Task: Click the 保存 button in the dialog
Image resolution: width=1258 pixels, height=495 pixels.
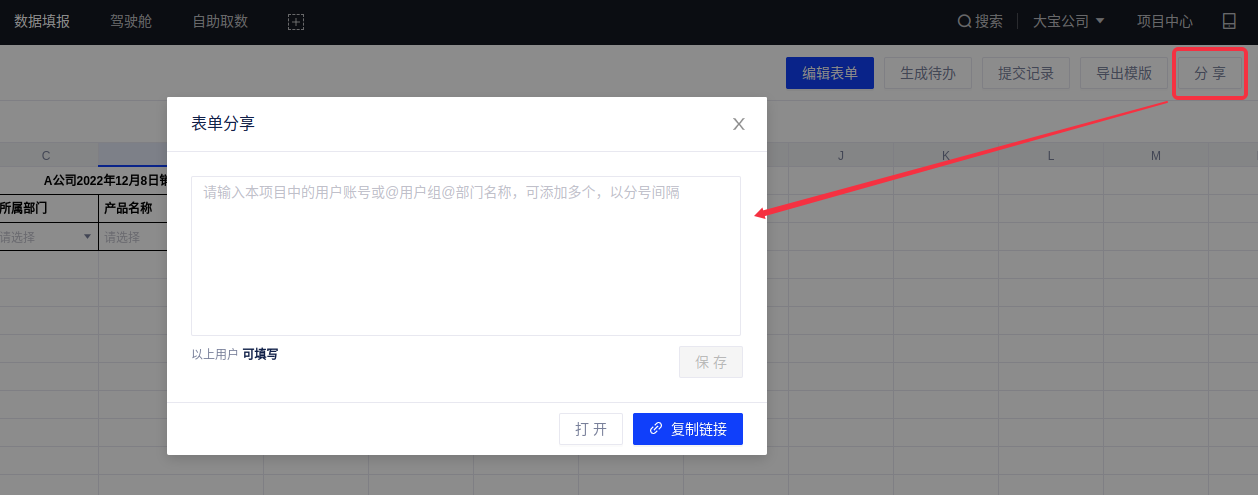Action: (711, 362)
